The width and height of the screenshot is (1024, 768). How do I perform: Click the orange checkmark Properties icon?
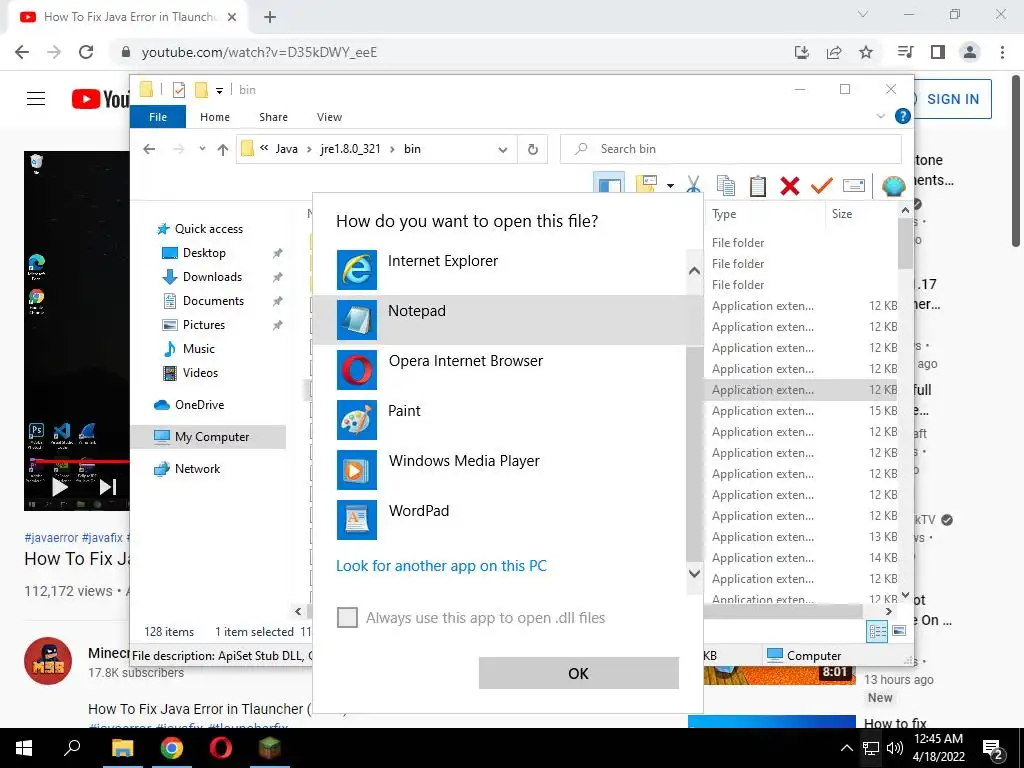822,185
